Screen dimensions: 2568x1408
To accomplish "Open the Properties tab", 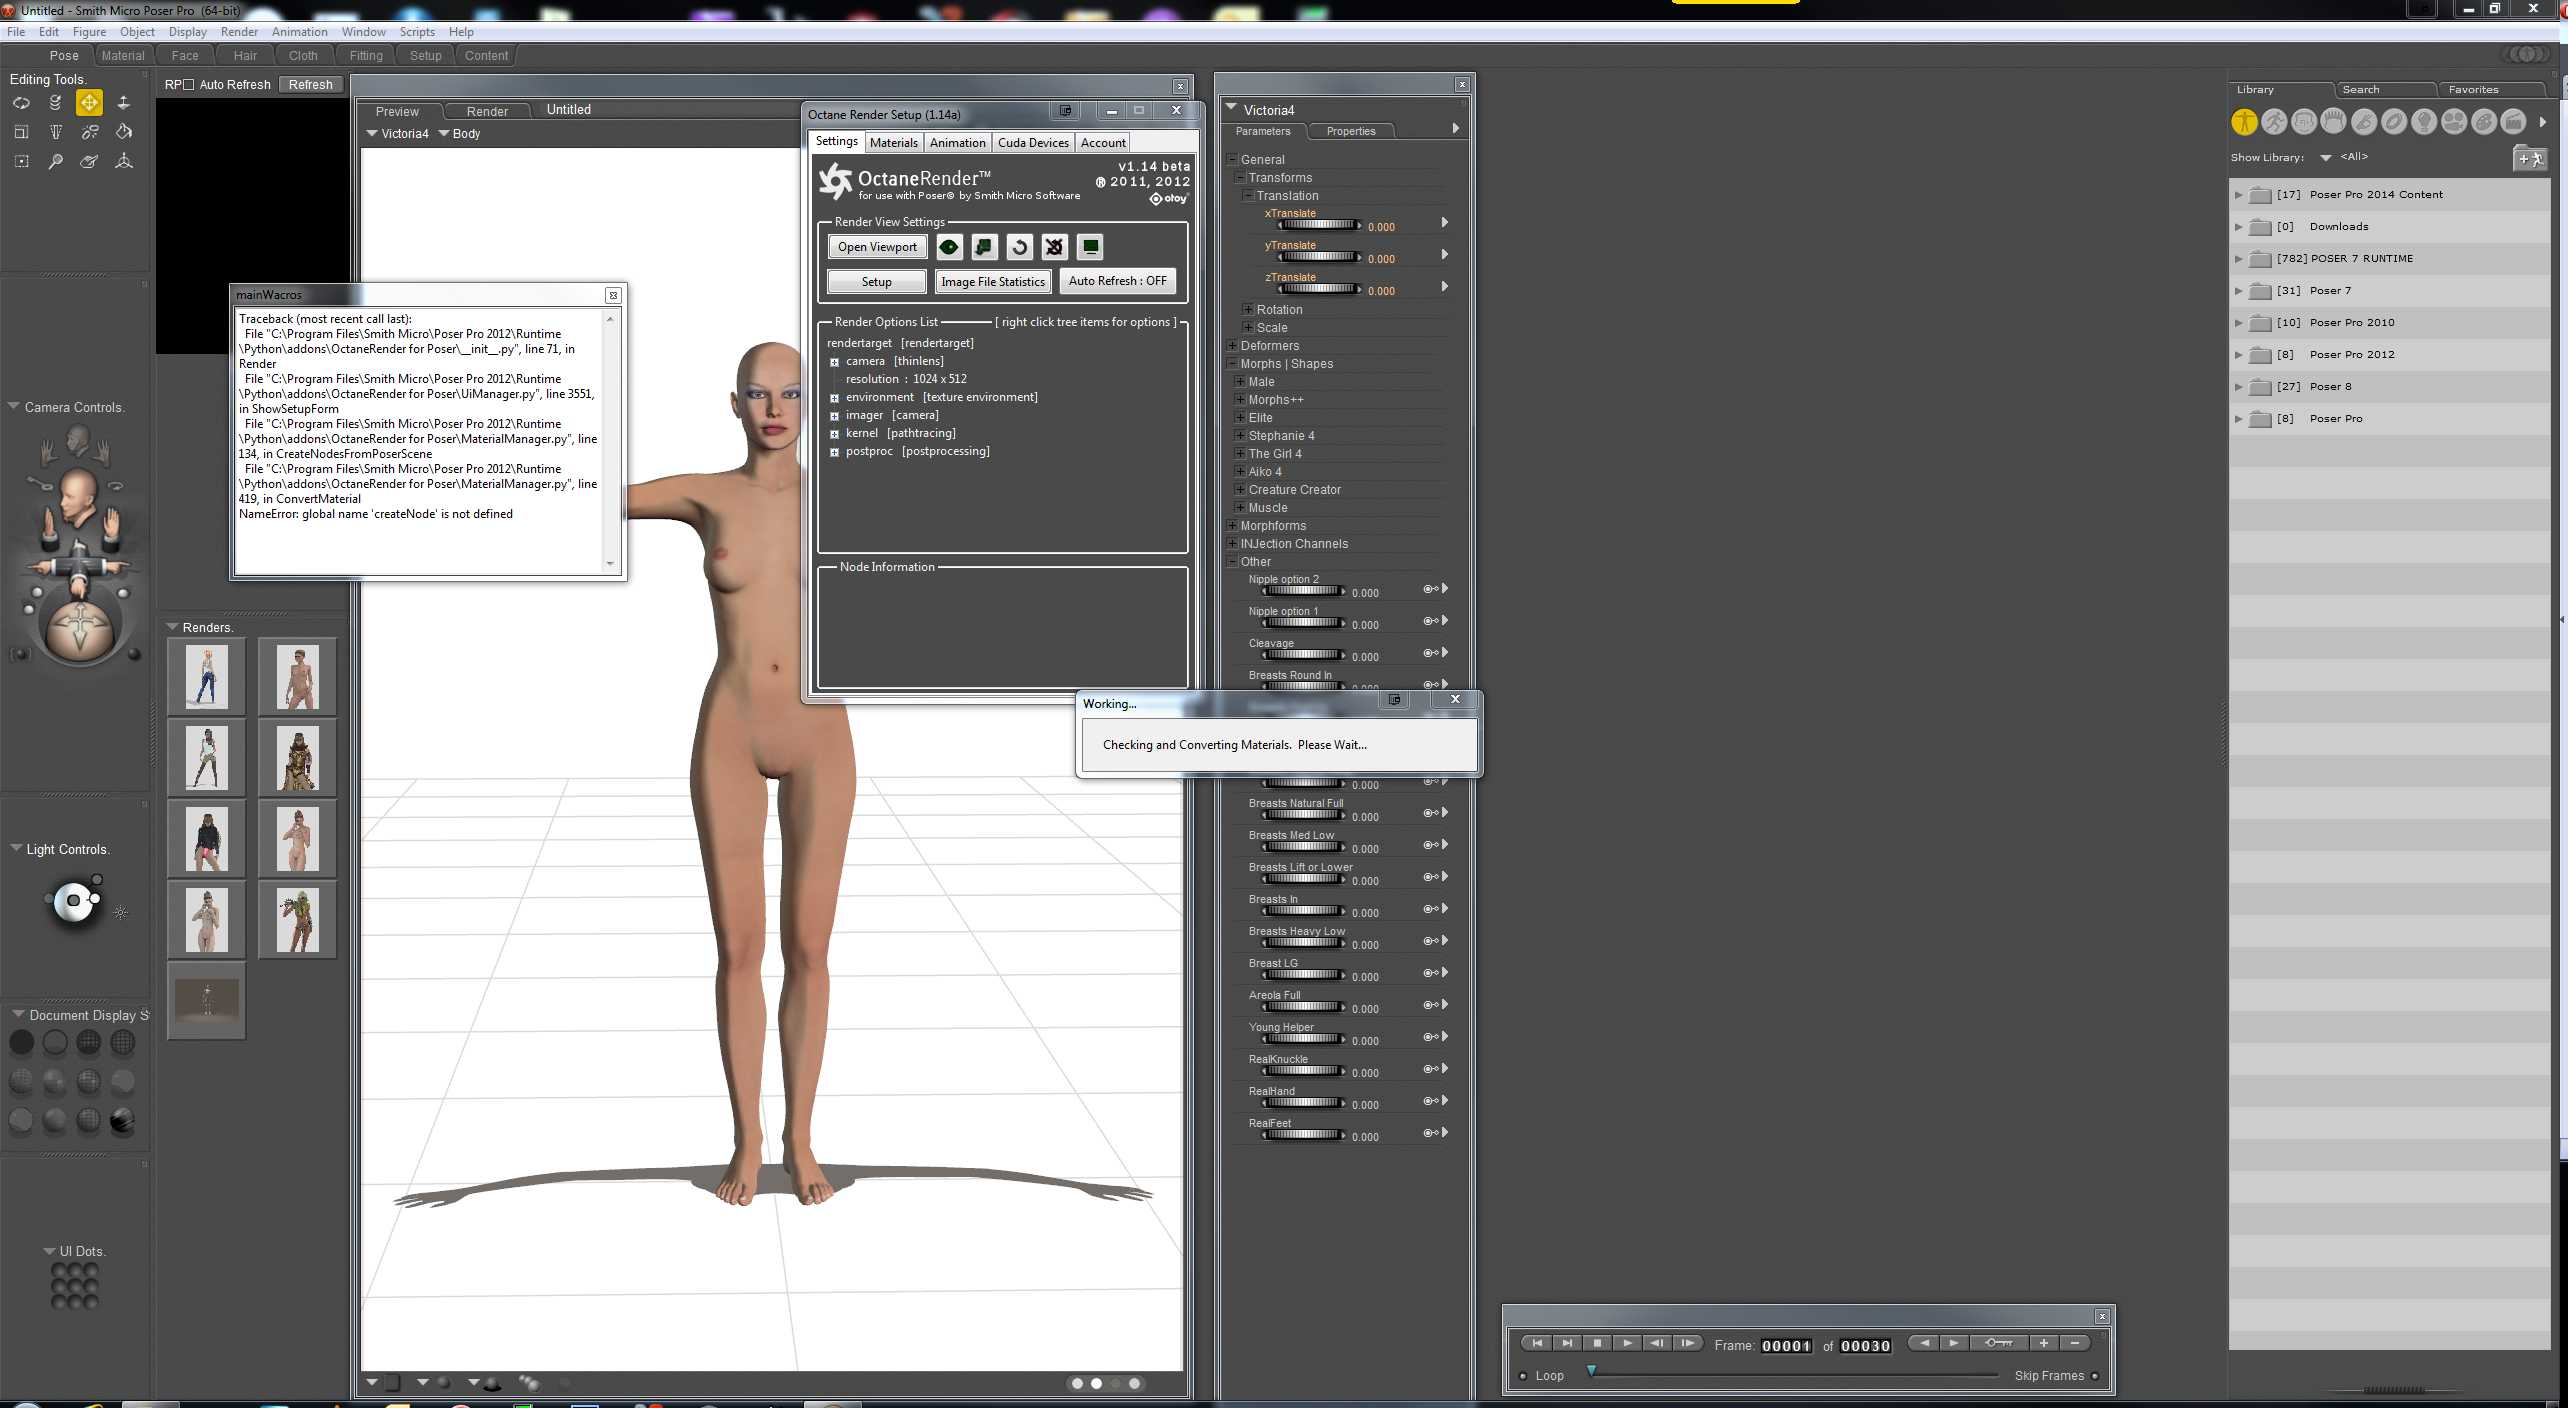I will (1351, 131).
